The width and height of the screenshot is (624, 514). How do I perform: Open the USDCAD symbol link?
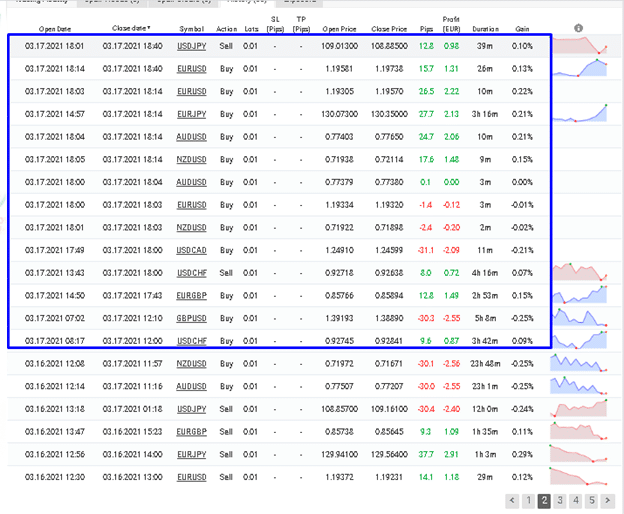tap(191, 250)
